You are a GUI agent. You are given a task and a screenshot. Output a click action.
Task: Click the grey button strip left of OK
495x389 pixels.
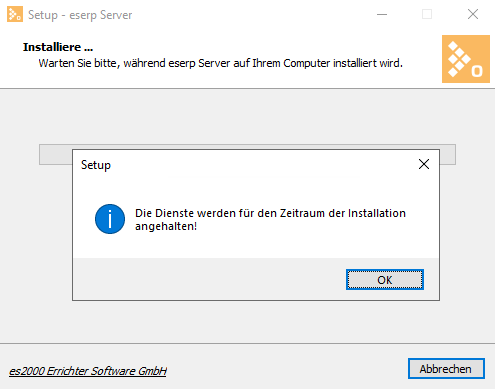click(209, 279)
